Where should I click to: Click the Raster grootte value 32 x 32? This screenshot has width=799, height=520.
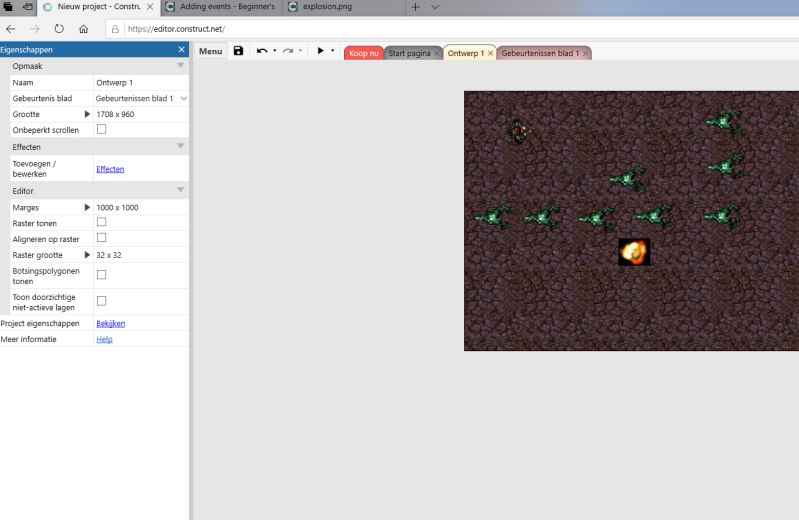[109, 255]
